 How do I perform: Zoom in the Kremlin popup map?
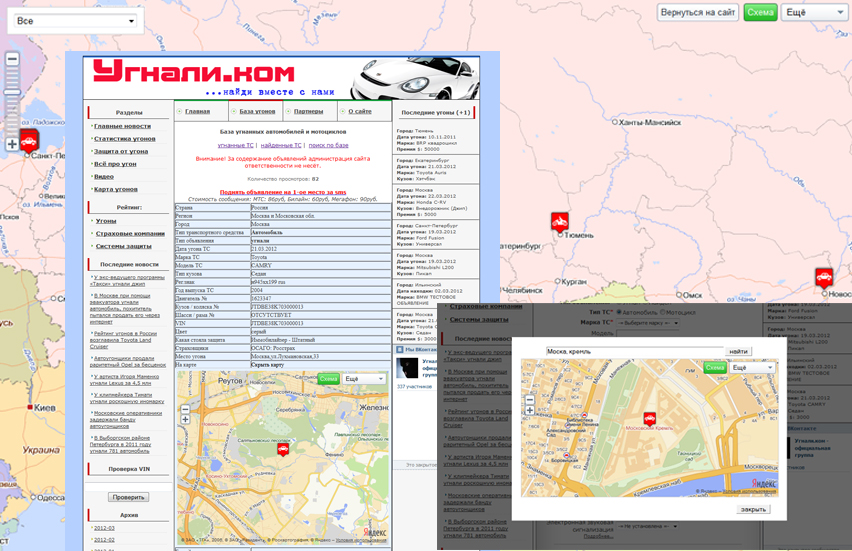(x=530, y=410)
